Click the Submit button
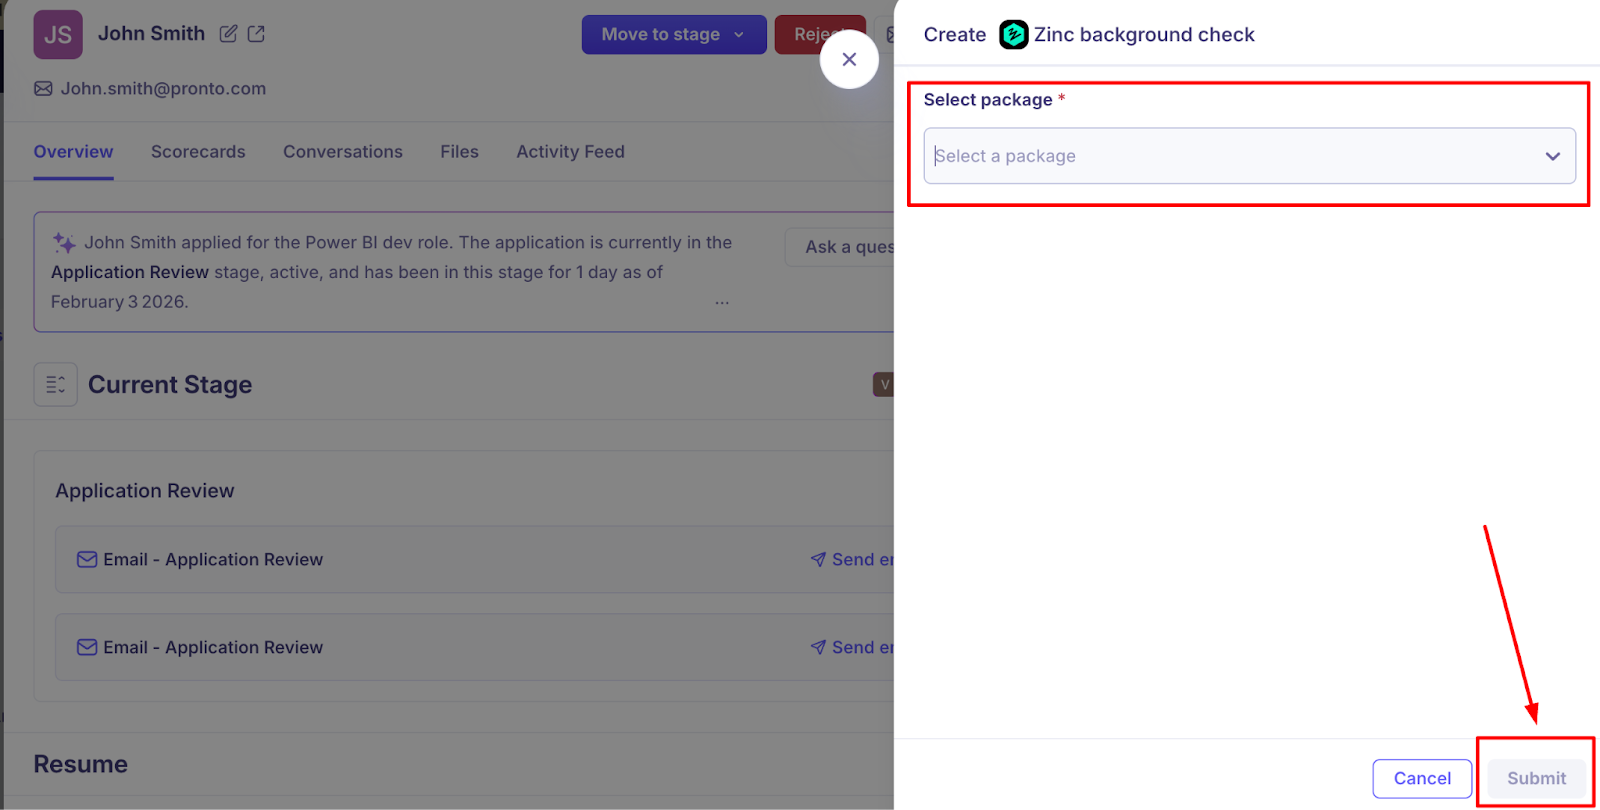 pyautogui.click(x=1536, y=778)
